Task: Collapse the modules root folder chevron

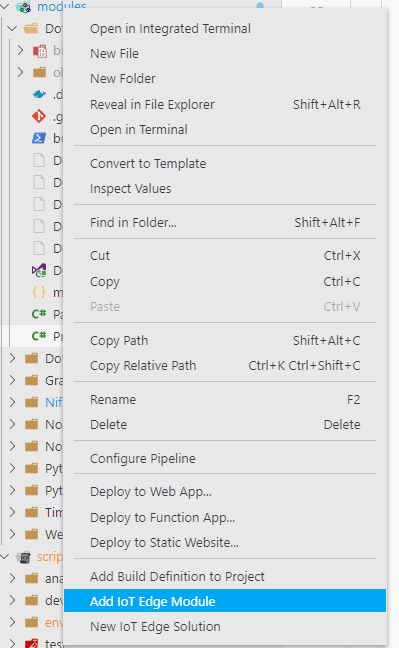Action: click(x=5, y=6)
